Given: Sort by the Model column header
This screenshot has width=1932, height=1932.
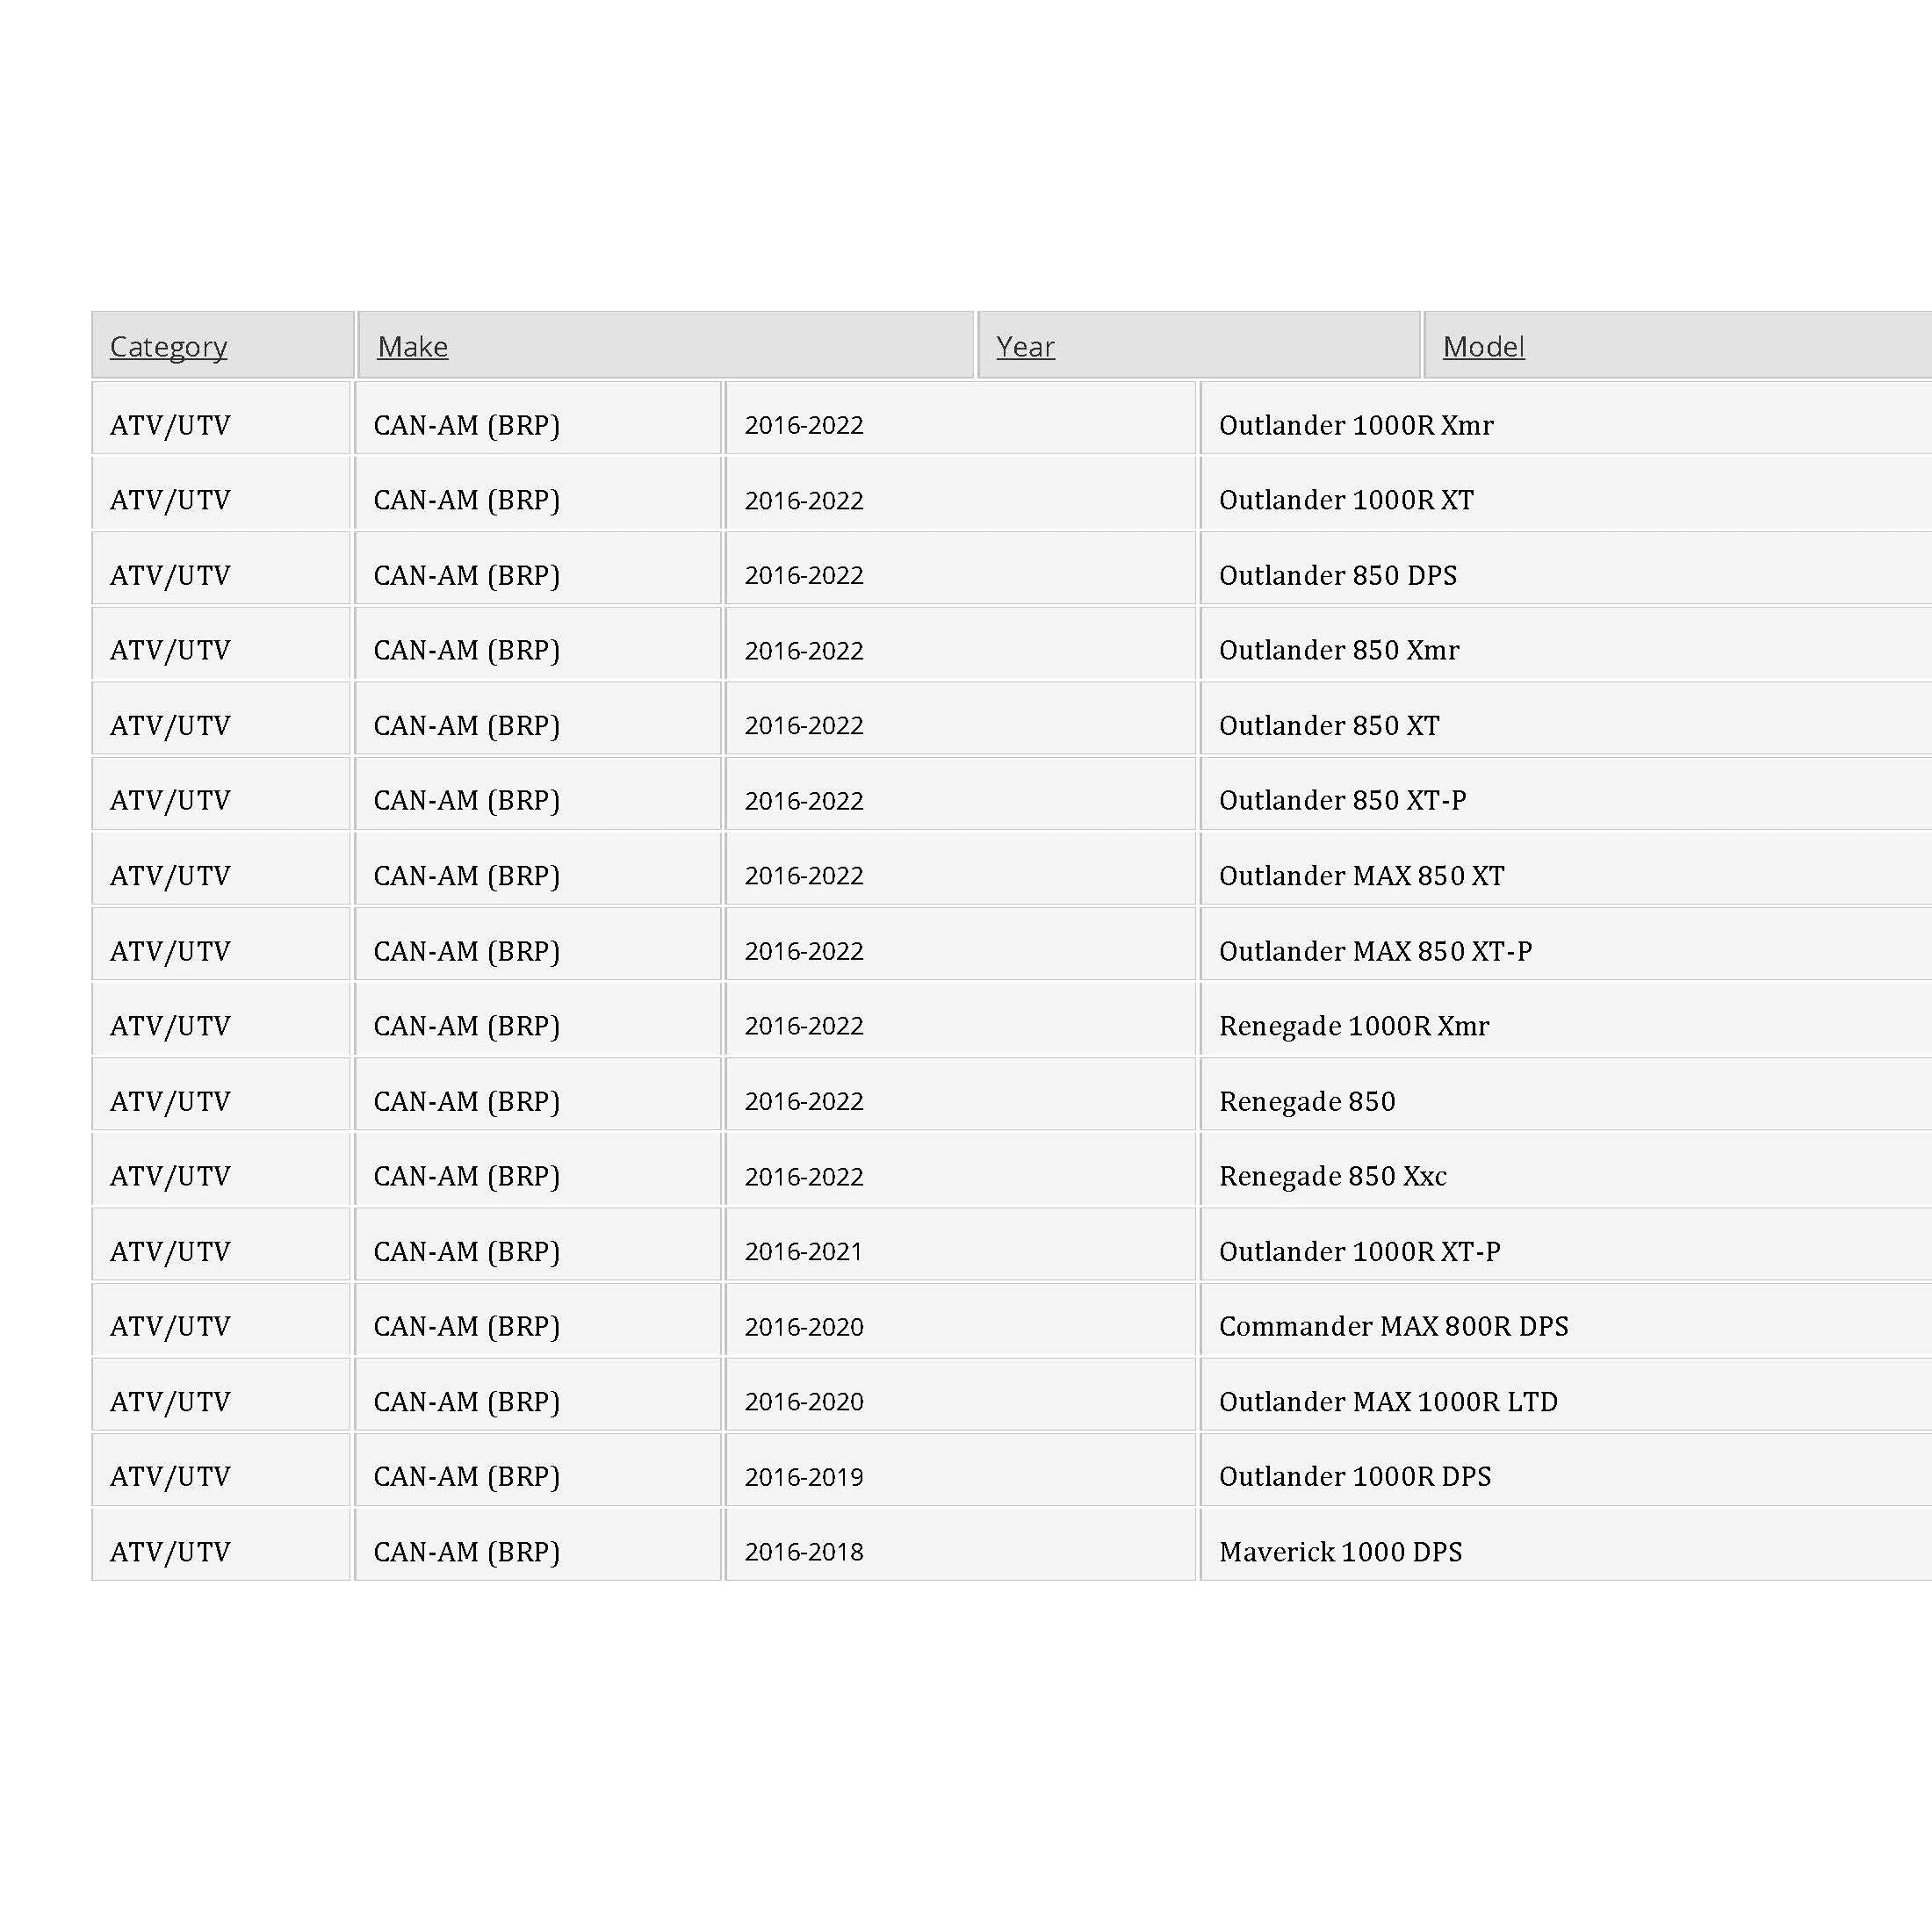Looking at the screenshot, I should (1483, 346).
